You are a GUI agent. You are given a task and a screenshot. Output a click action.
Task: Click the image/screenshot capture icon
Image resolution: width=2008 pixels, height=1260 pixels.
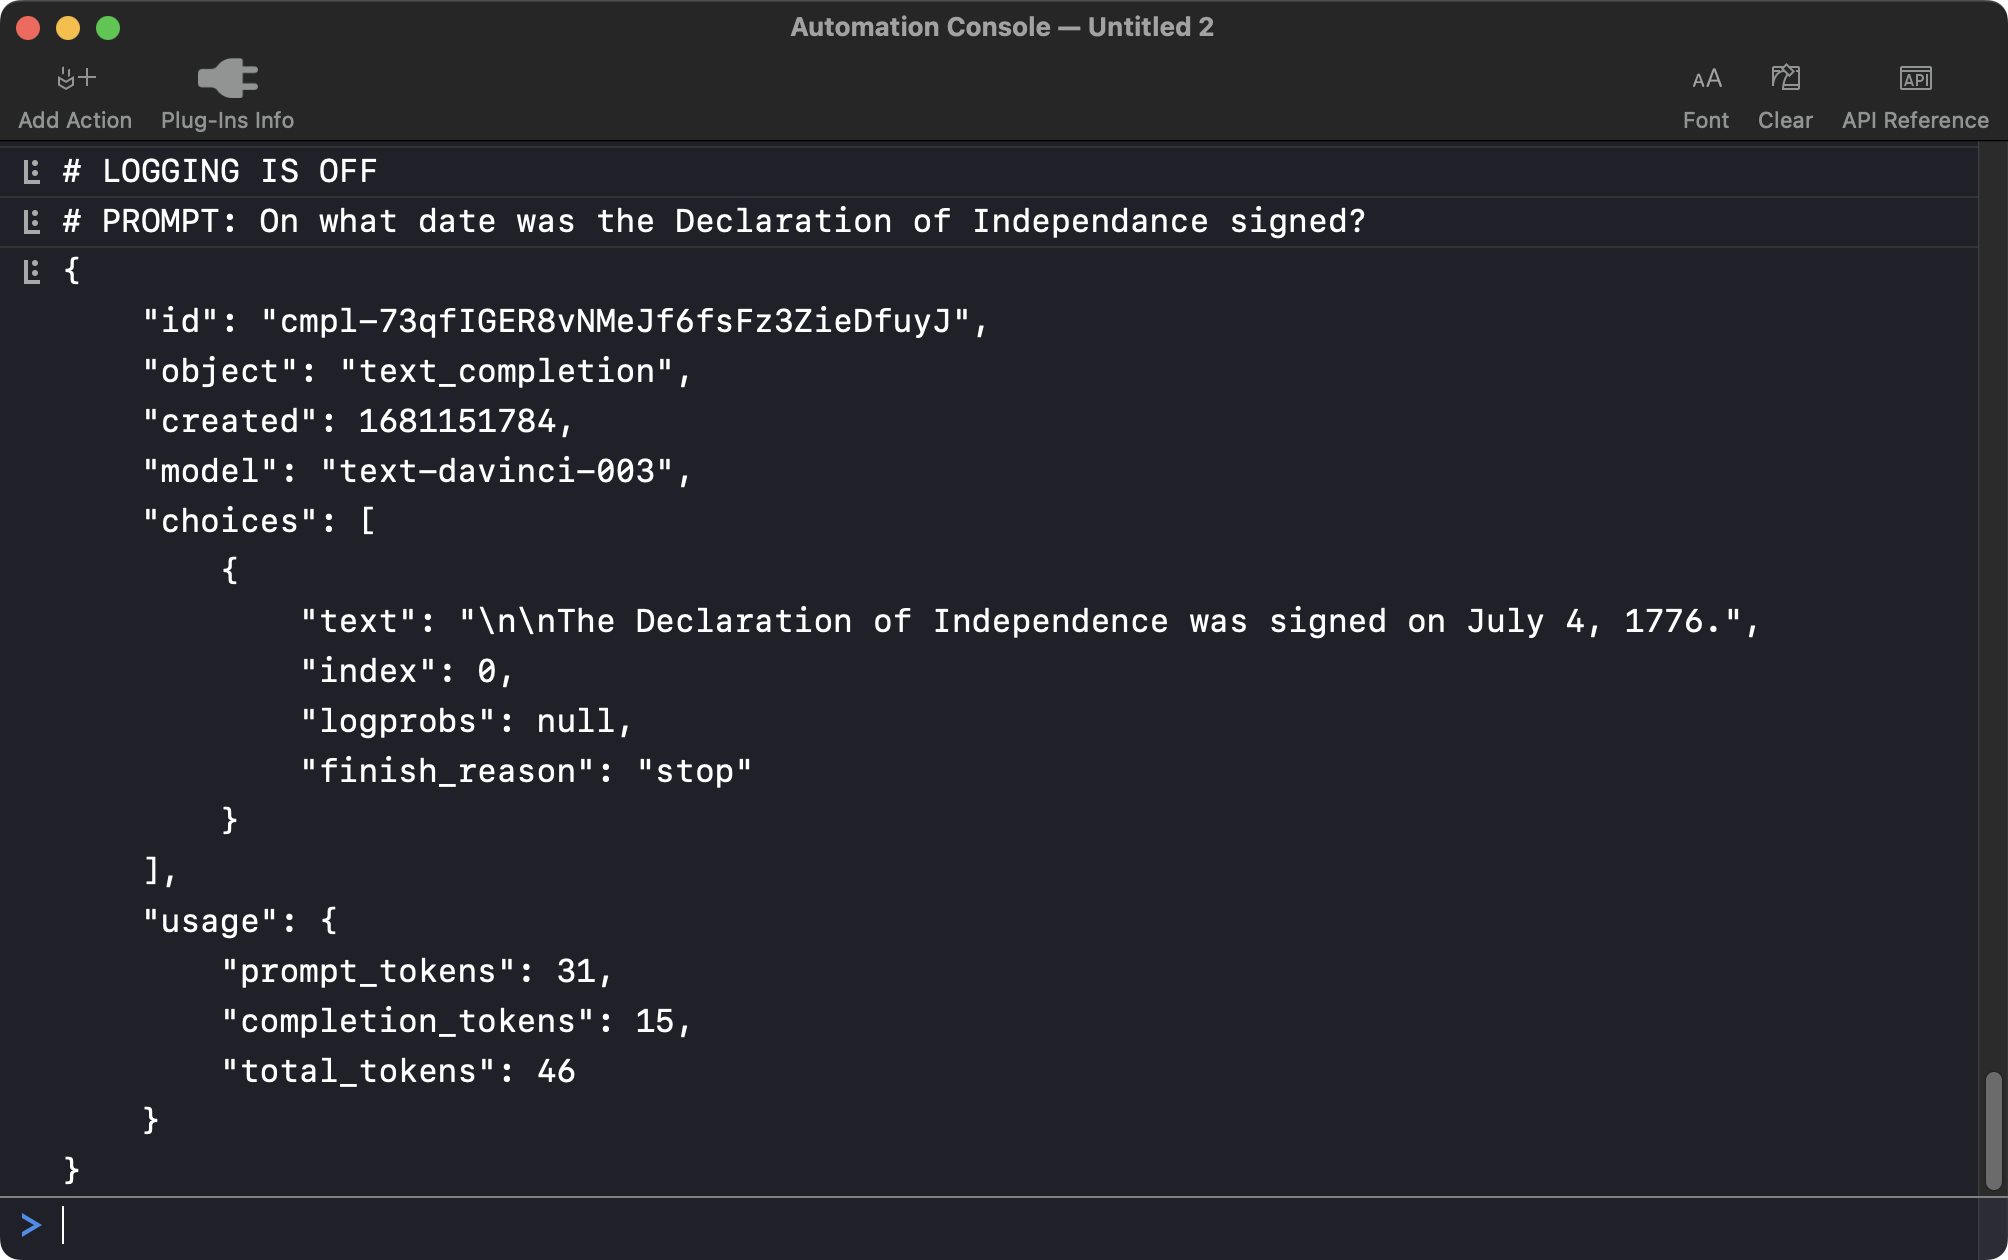[x=1787, y=77]
